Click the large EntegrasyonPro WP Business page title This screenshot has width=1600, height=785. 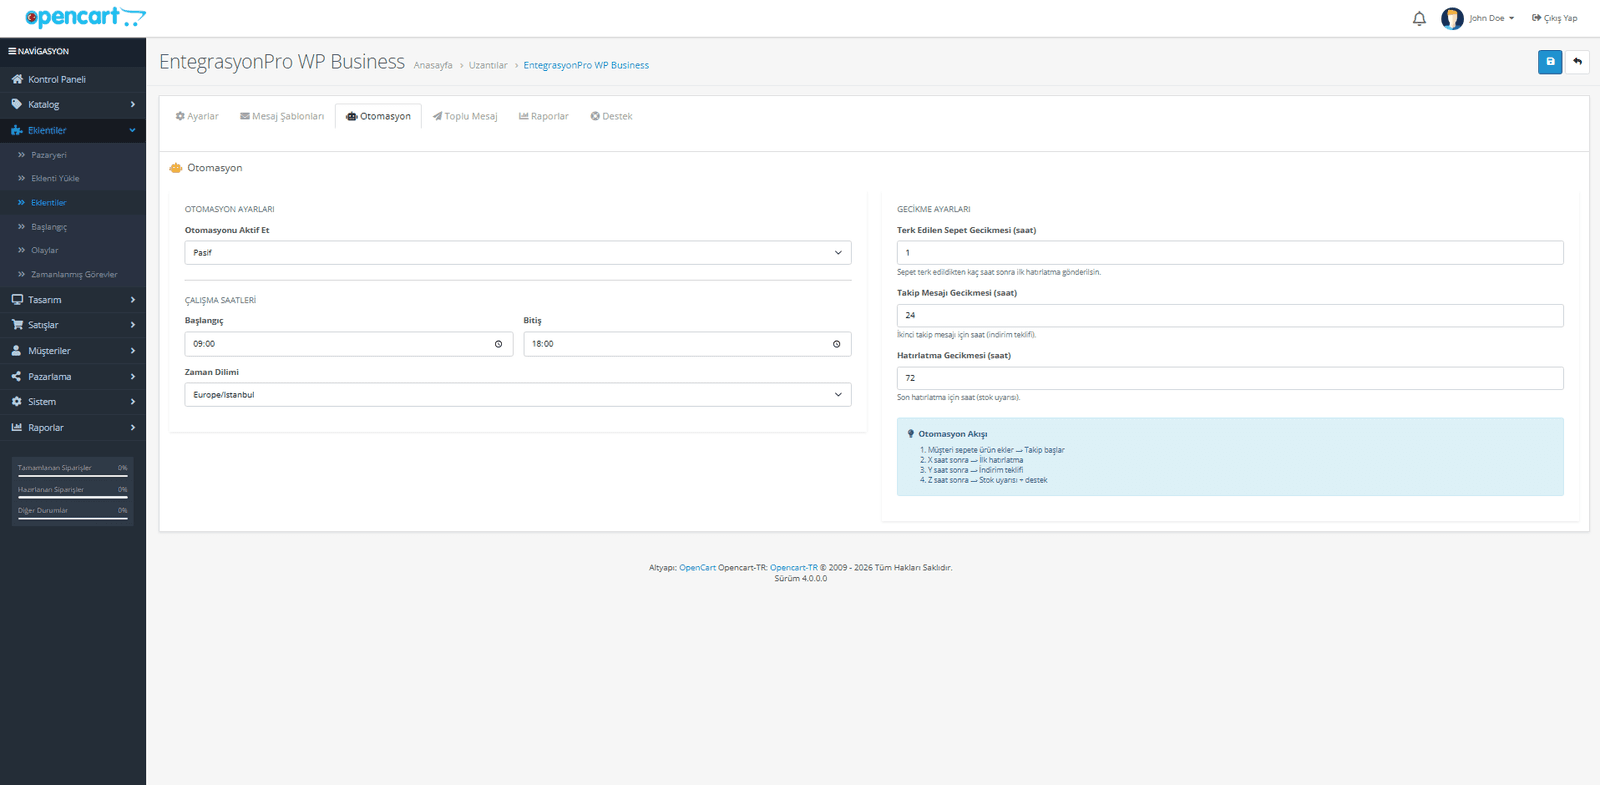(282, 62)
